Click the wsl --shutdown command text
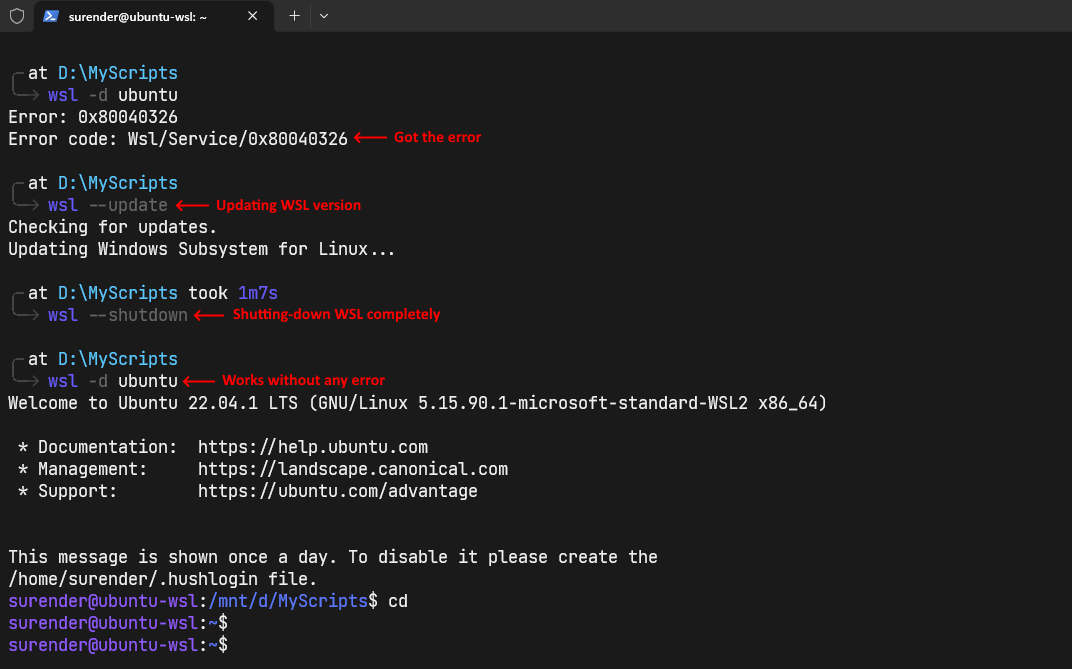Screen dimensions: 1072x669 (x=117, y=314)
